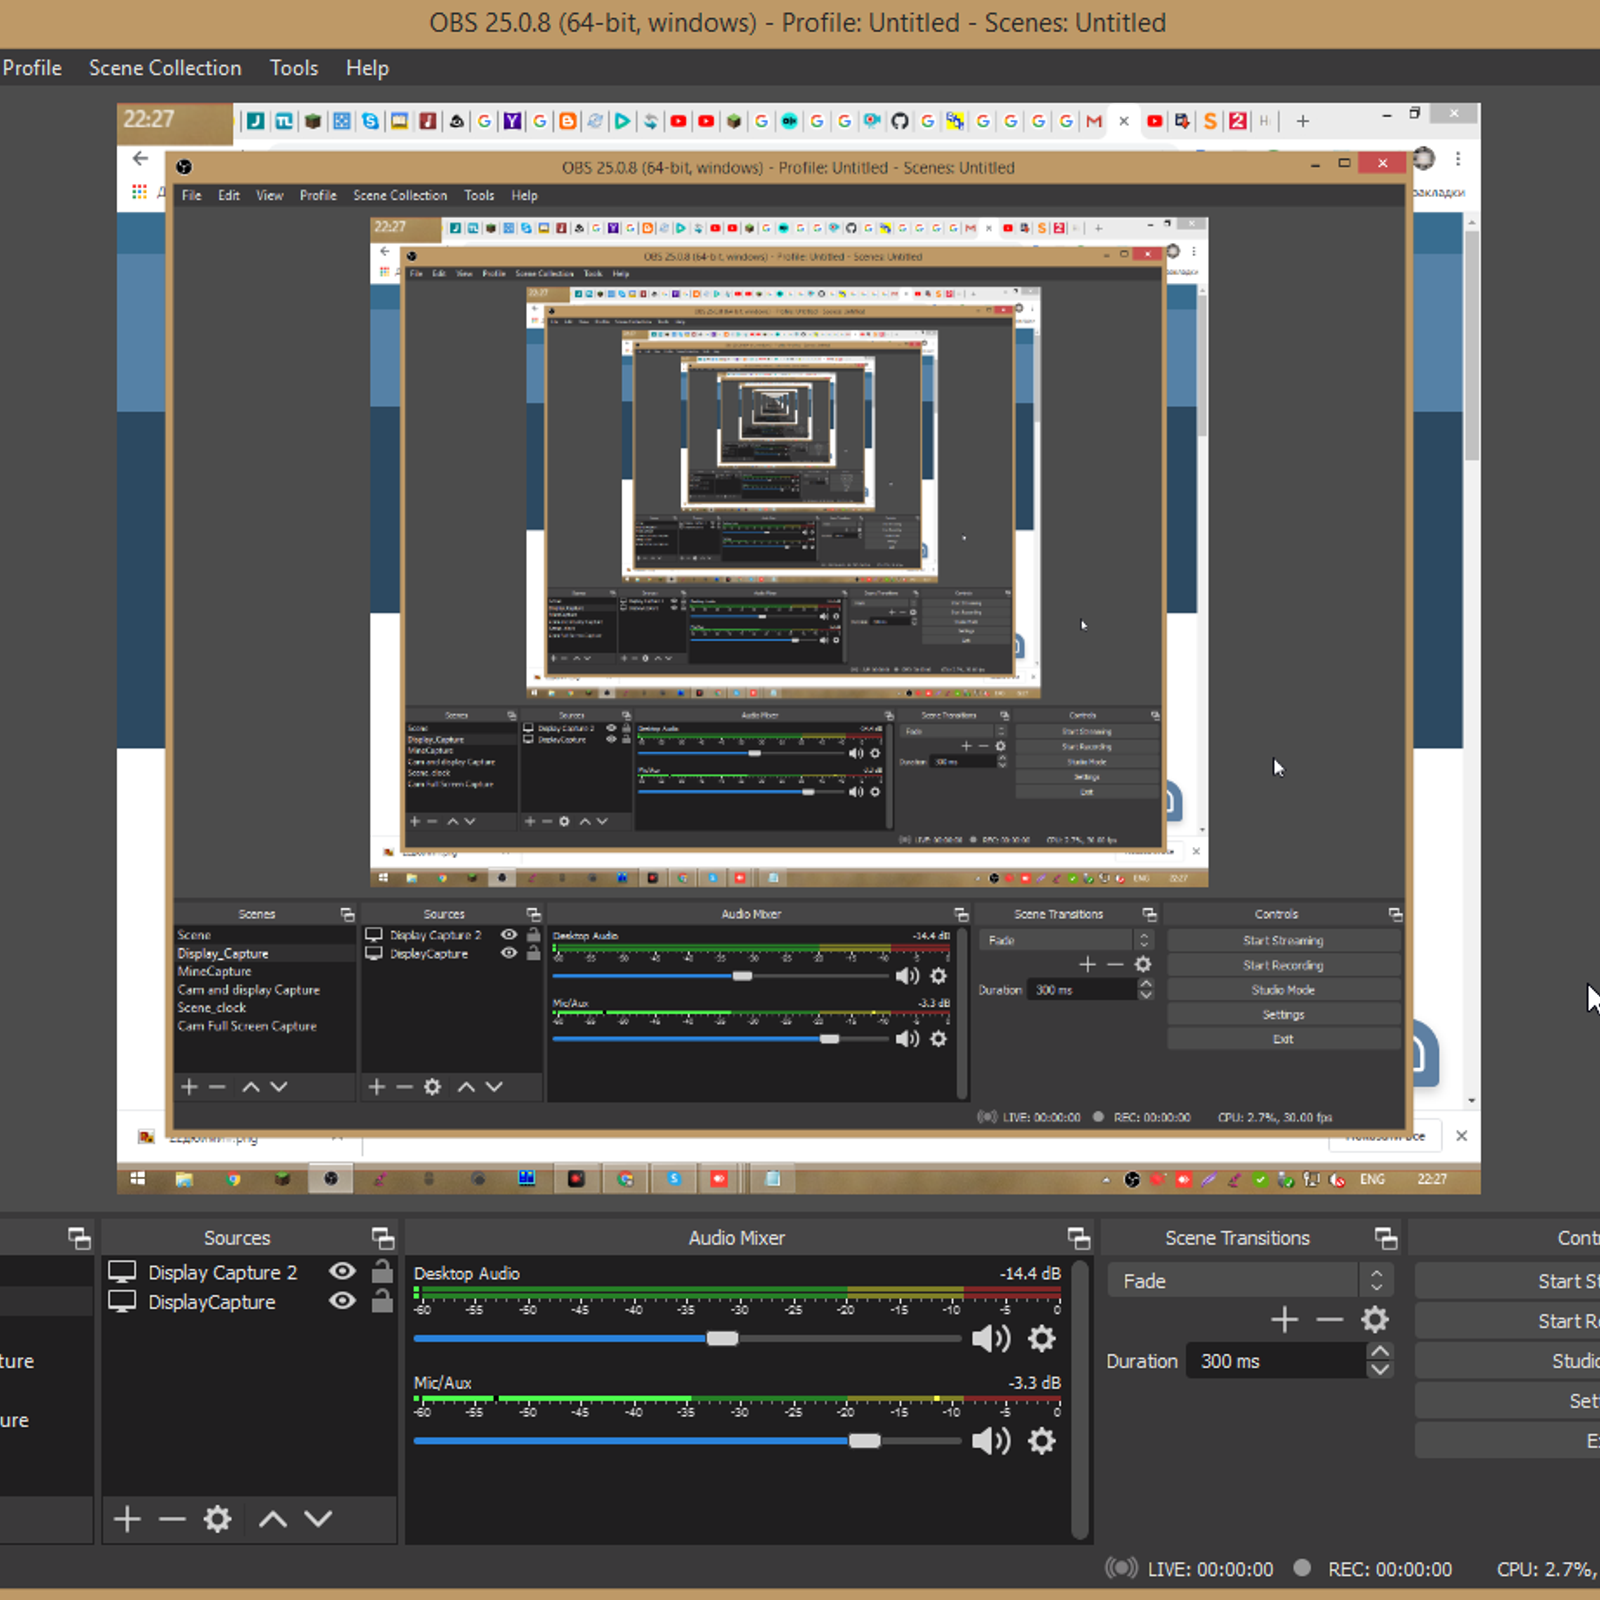Screen dimensions: 1600x1600
Task: Open source properties gear in Sources toolbar
Action: [x=217, y=1519]
